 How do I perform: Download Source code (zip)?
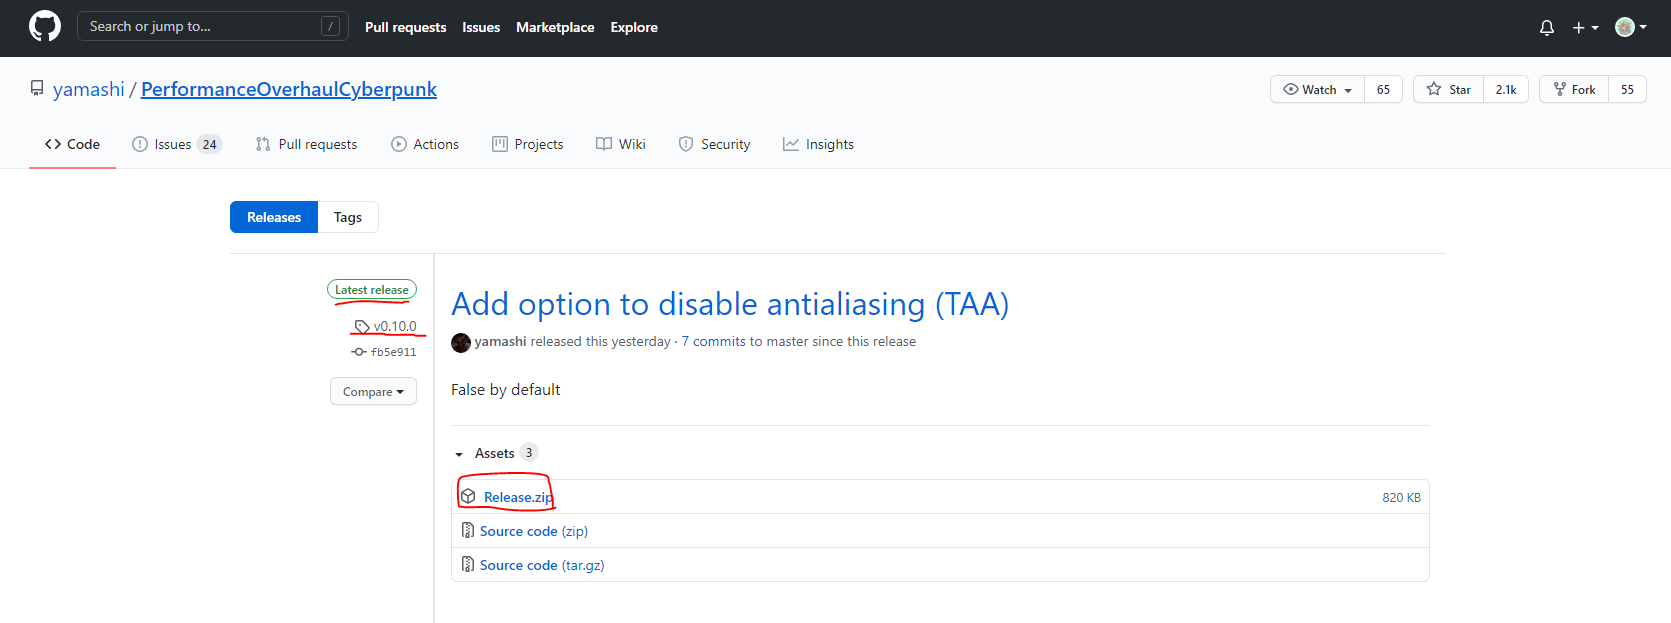(x=534, y=531)
